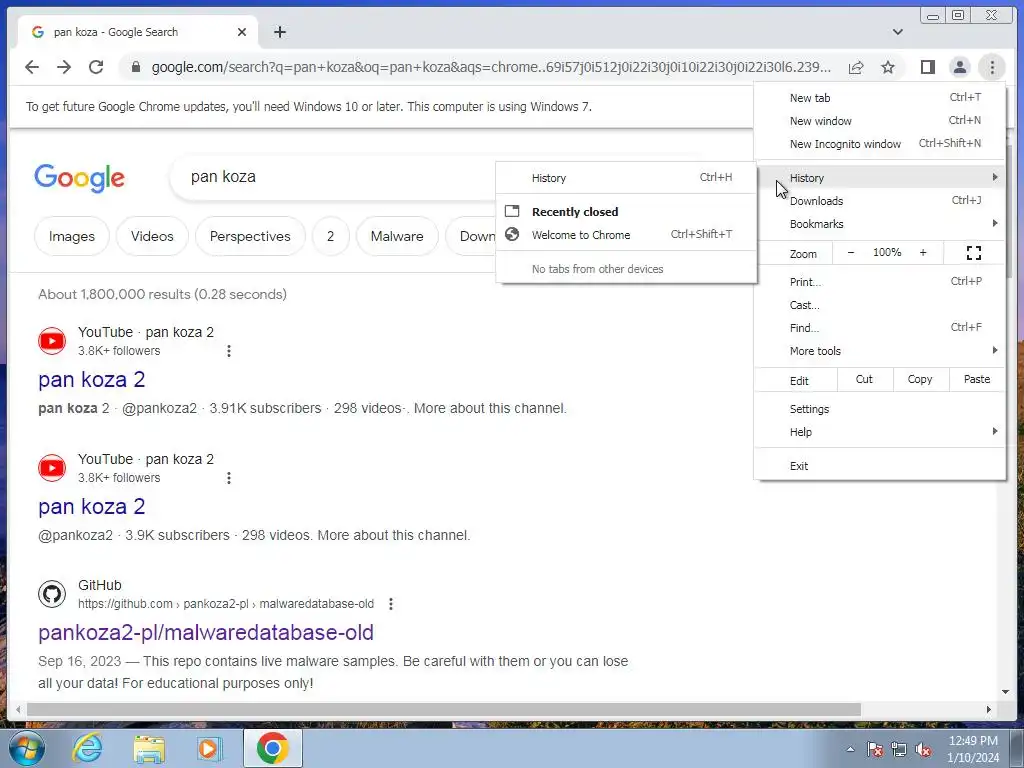This screenshot has width=1024, height=768.
Task: Click the address bar URL
Action: click(x=490, y=67)
